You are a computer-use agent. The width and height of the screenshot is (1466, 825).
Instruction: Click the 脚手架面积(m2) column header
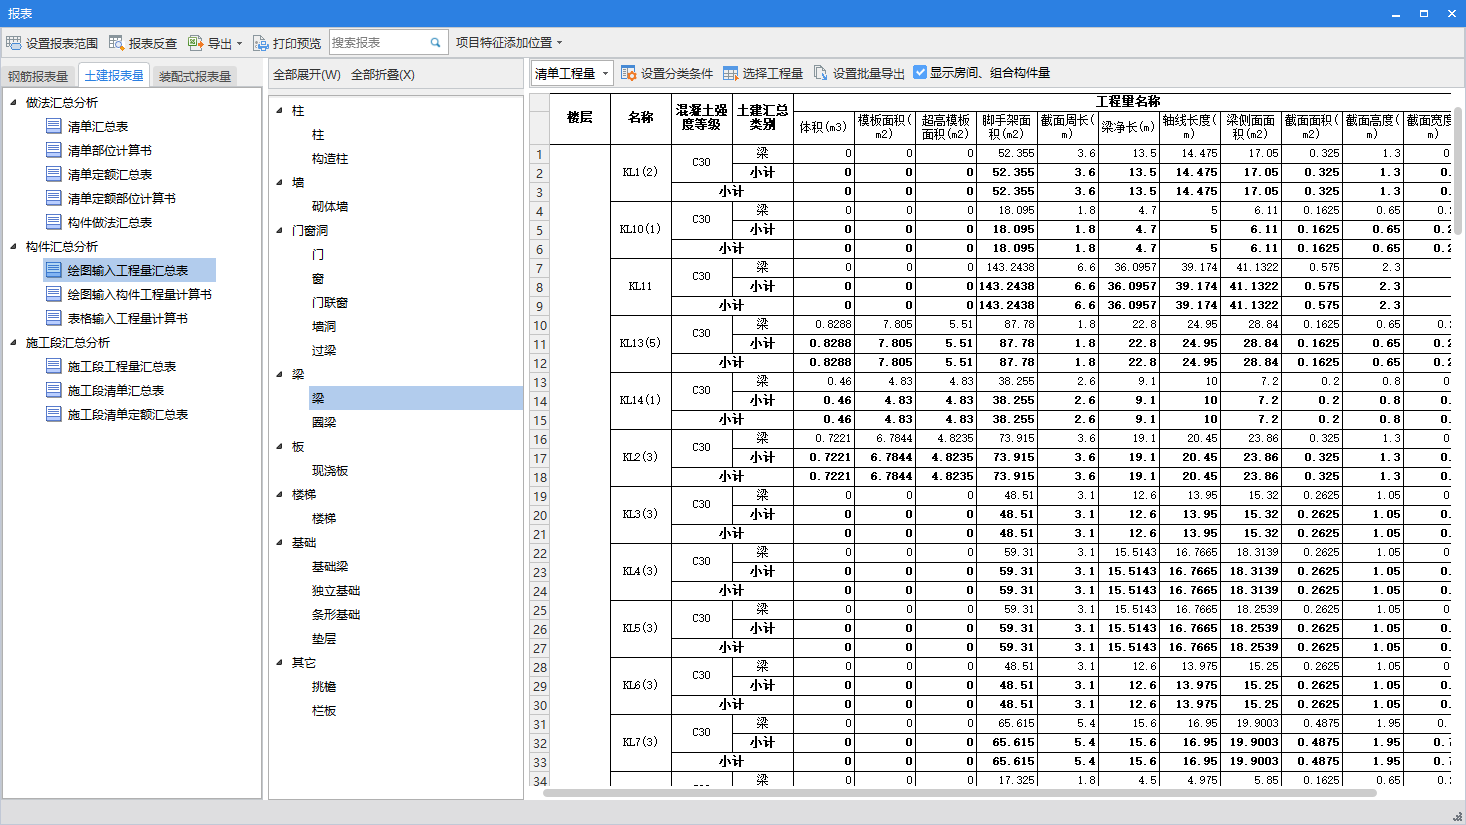click(1007, 127)
